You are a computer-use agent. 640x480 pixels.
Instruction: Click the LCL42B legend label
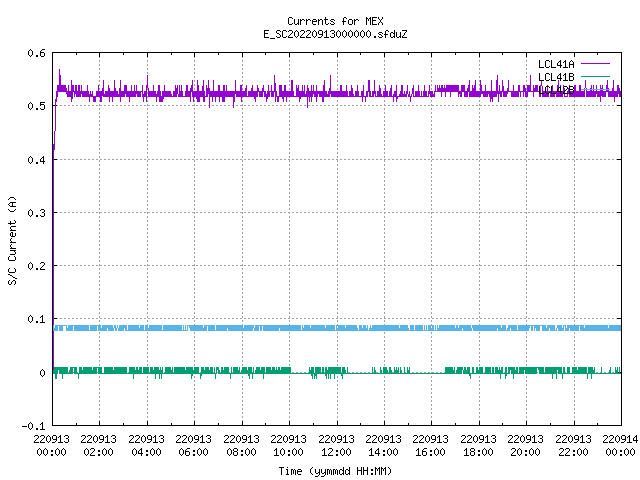[x=556, y=90]
